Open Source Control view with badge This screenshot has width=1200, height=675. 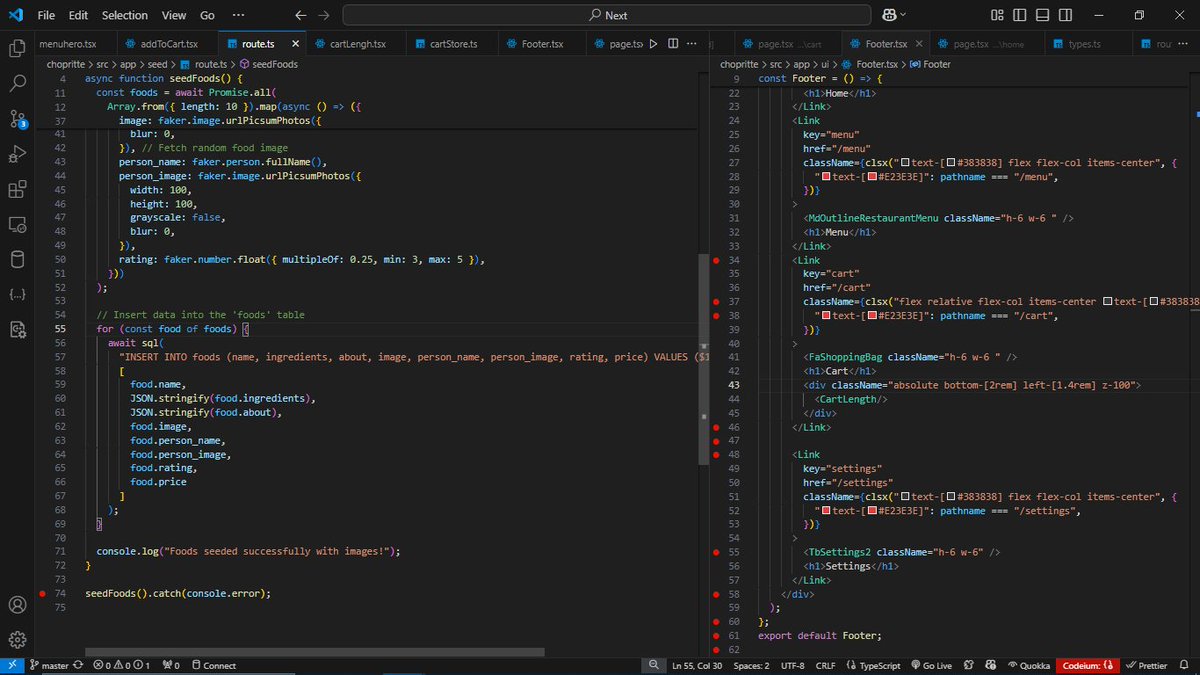coord(17,118)
